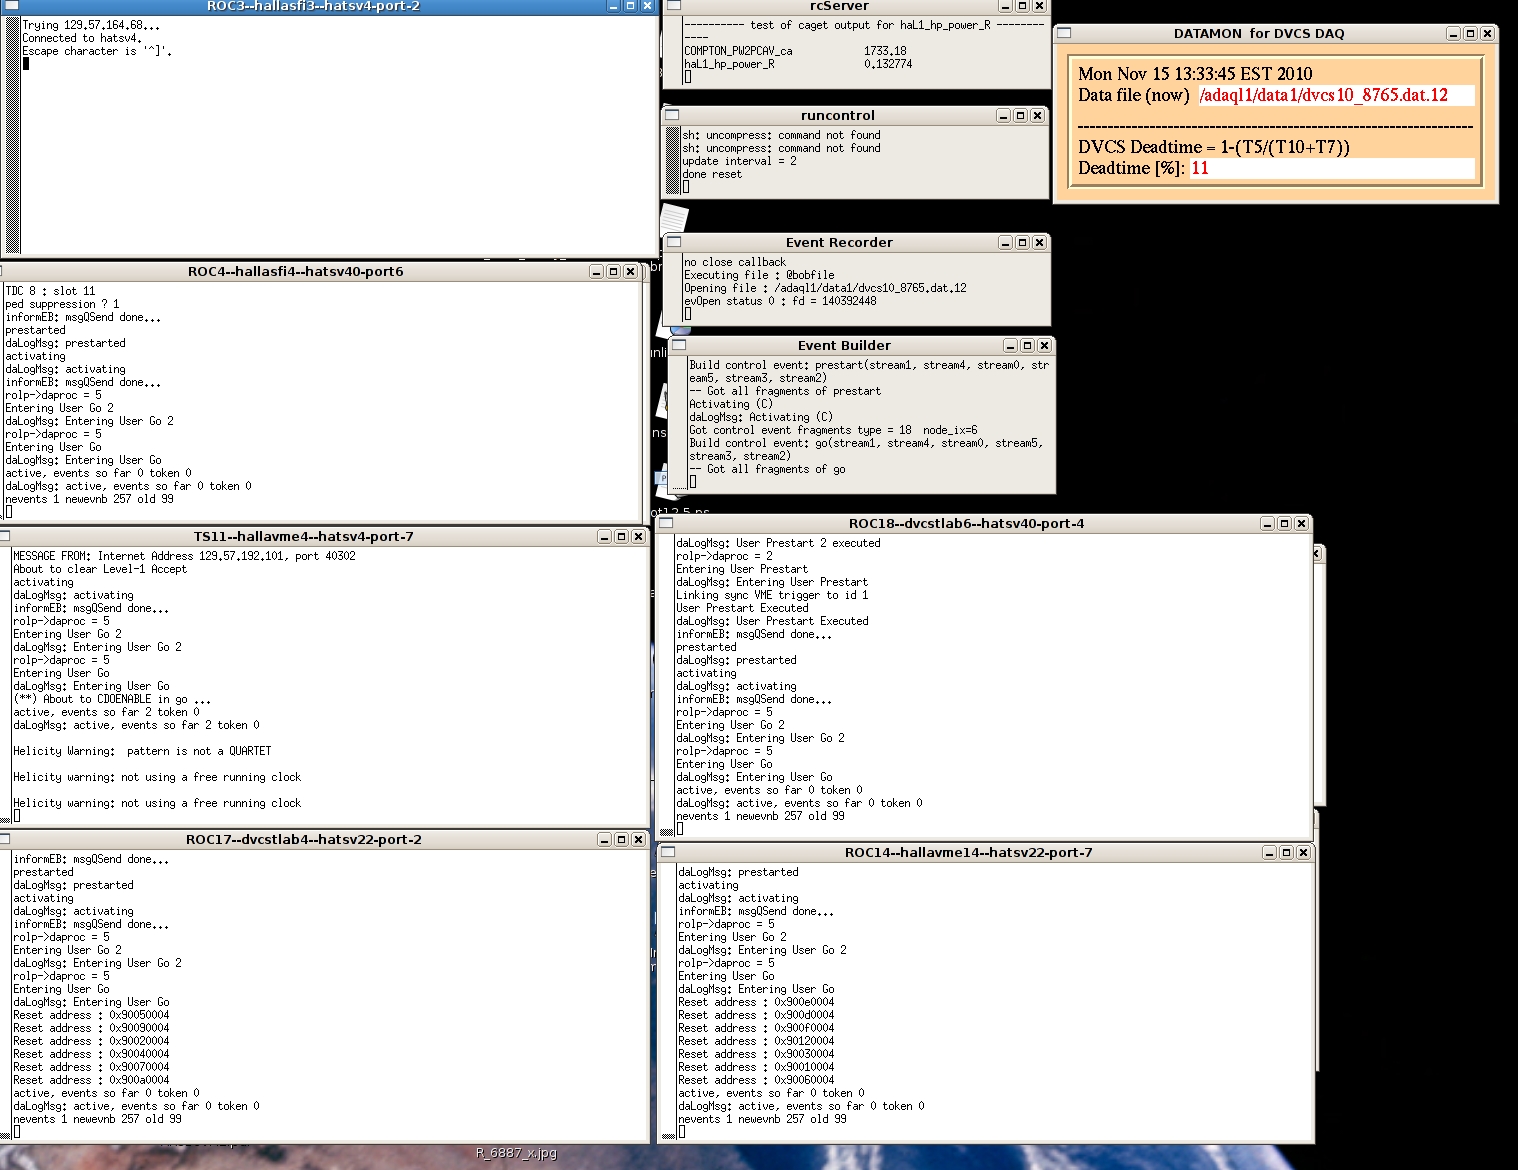Click '-- Got all fragments of go' line
The image size is (1518, 1170).
pos(767,469)
